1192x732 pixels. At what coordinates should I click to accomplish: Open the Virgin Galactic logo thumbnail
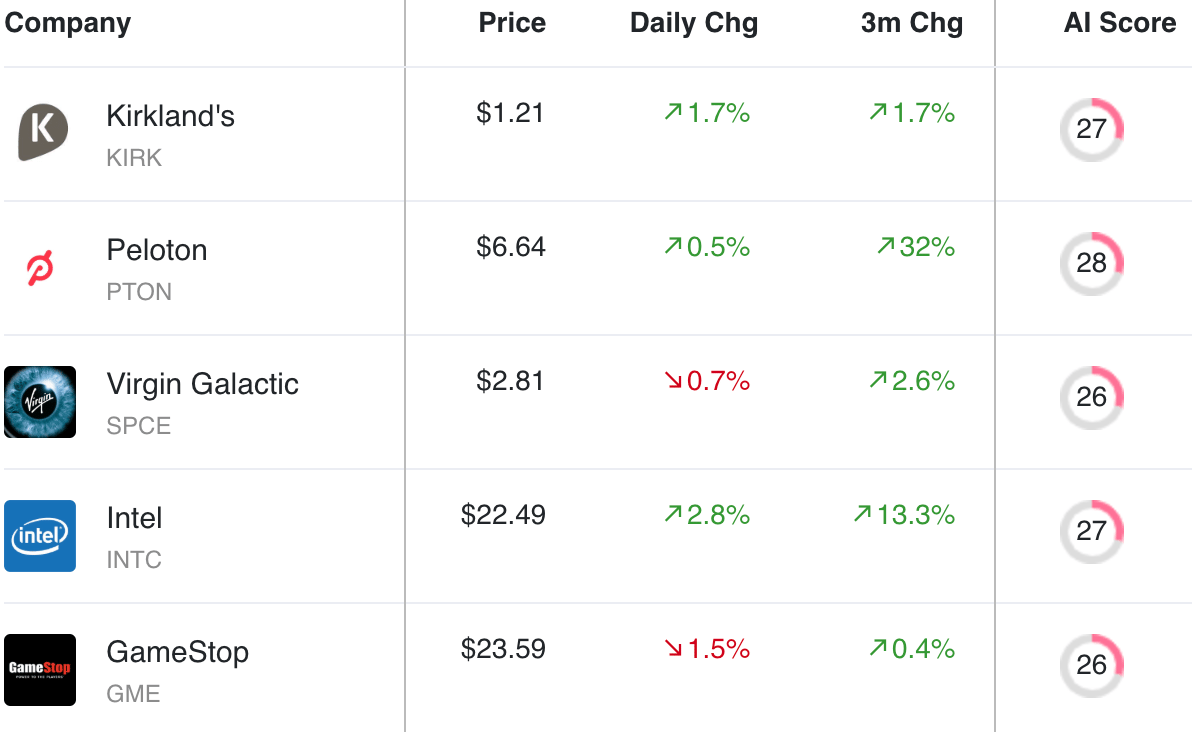40,402
